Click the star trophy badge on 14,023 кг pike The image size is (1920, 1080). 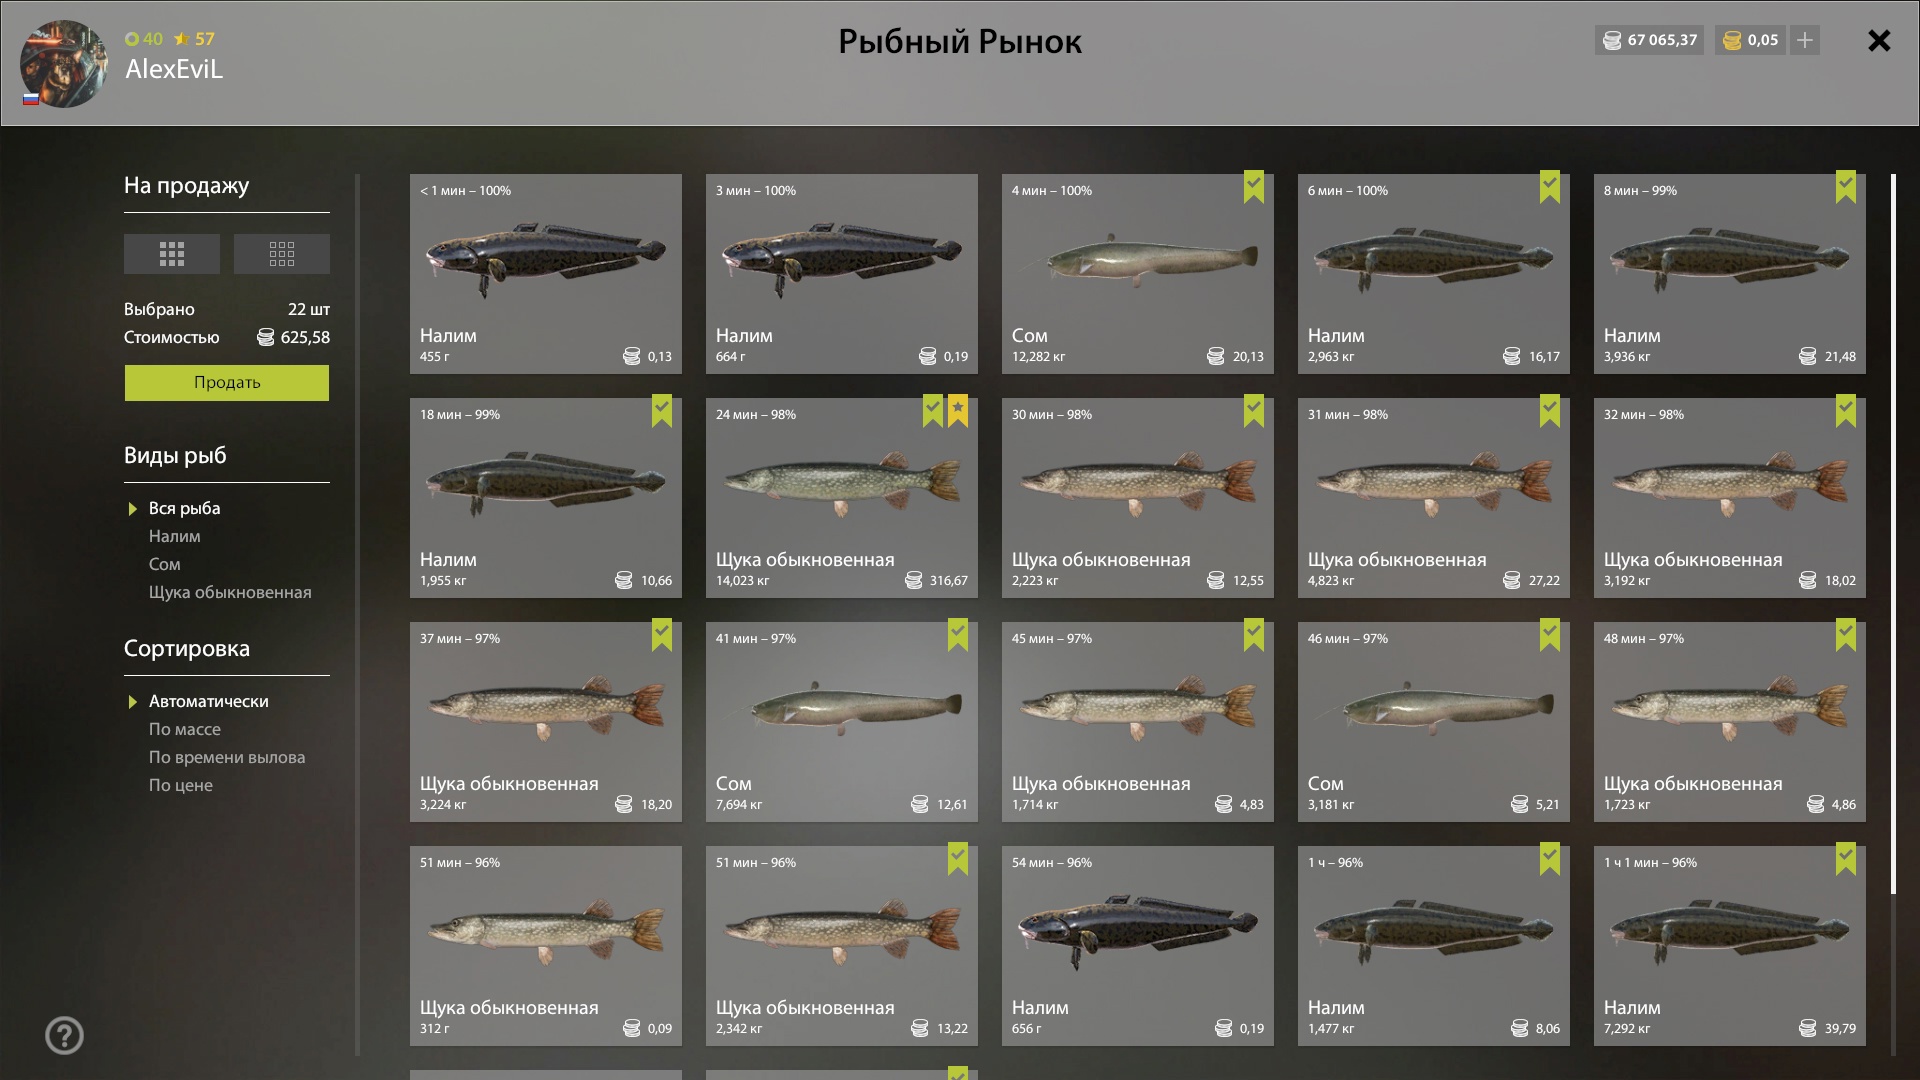[x=958, y=410]
